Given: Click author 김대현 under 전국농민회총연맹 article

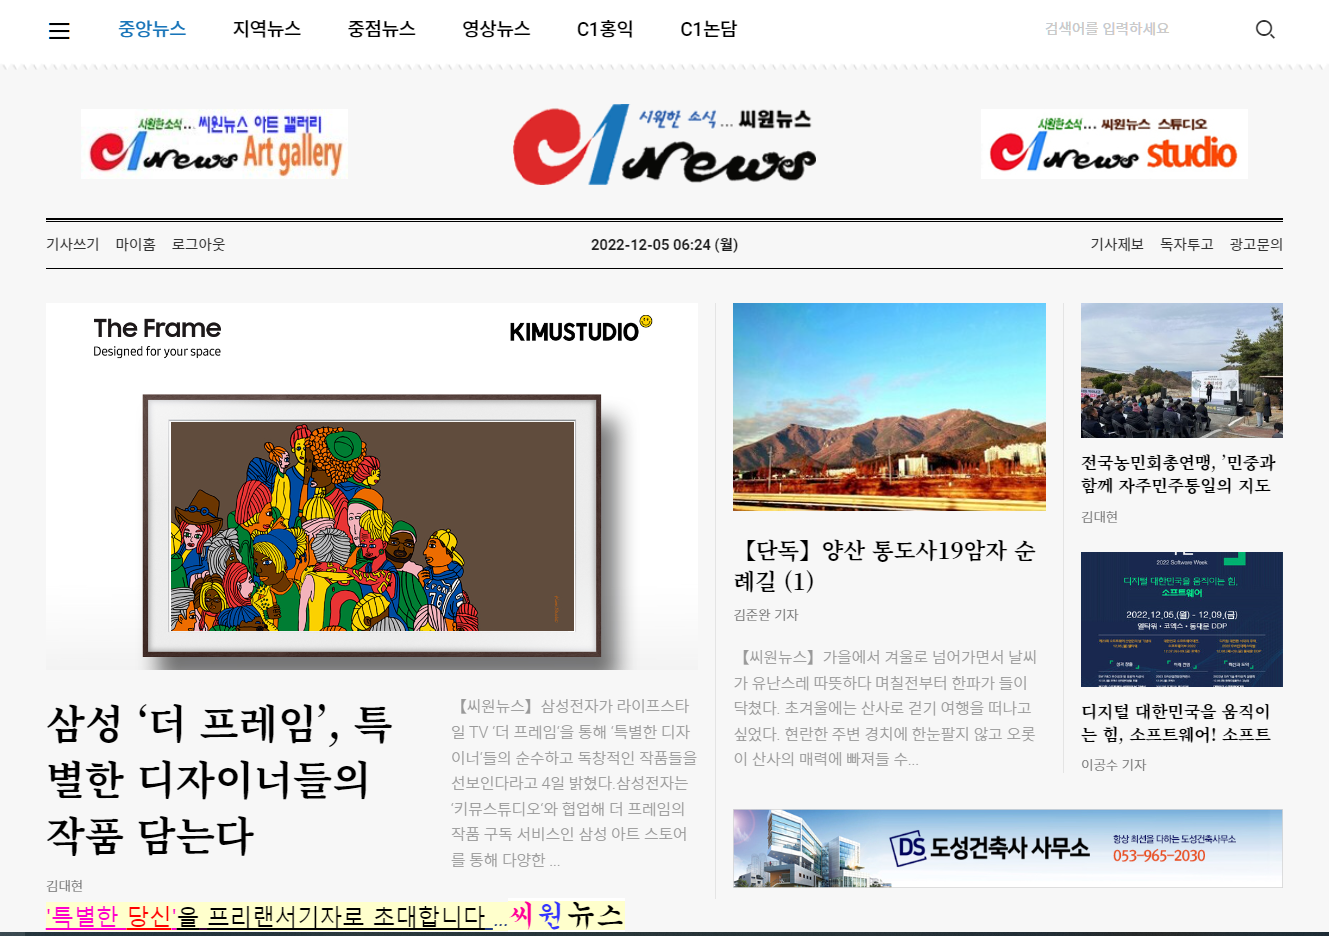Looking at the screenshot, I should [x=1099, y=517].
